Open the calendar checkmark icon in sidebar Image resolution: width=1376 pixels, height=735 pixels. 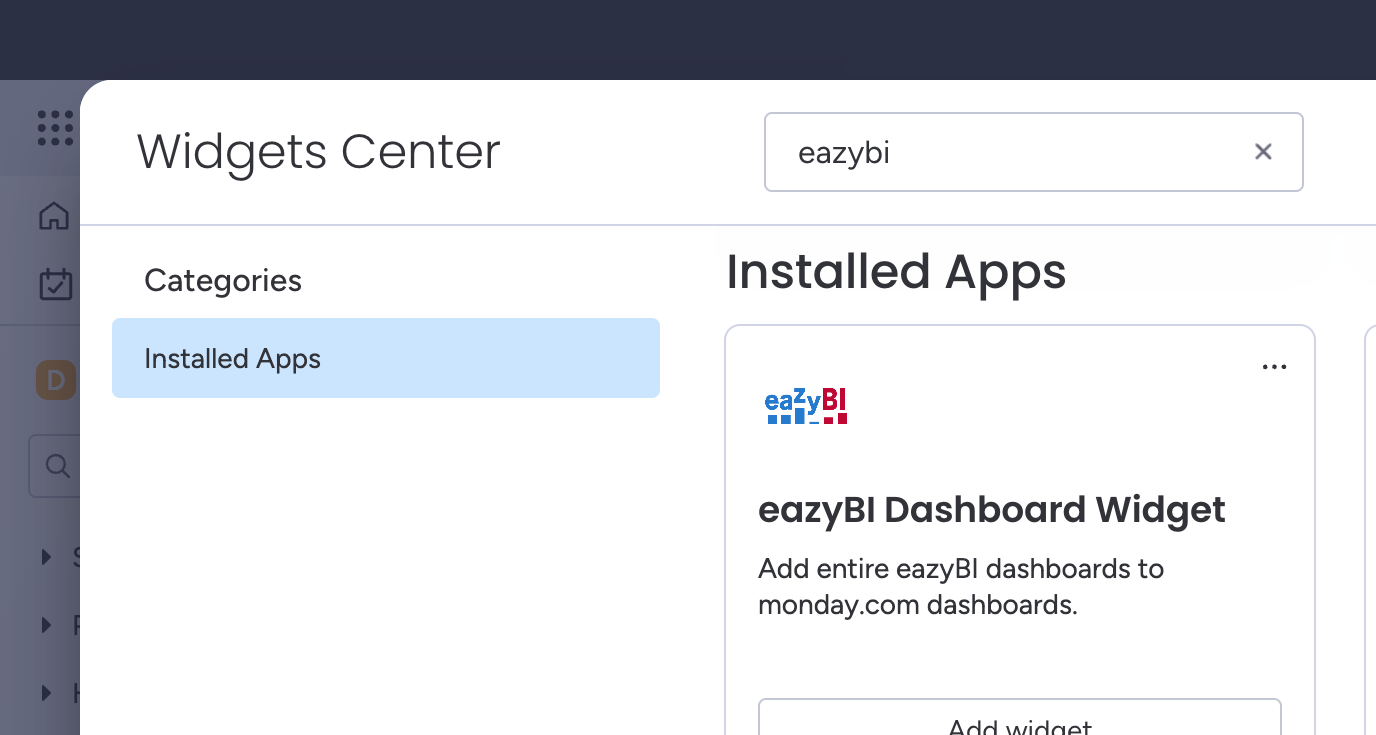[x=55, y=284]
